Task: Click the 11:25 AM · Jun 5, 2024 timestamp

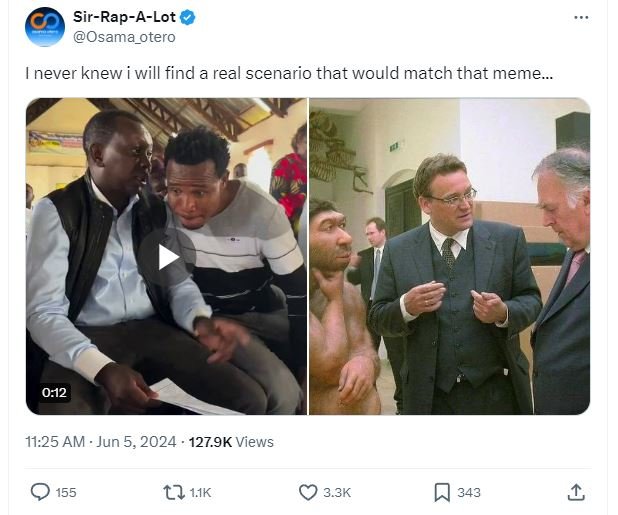Action: [101, 441]
